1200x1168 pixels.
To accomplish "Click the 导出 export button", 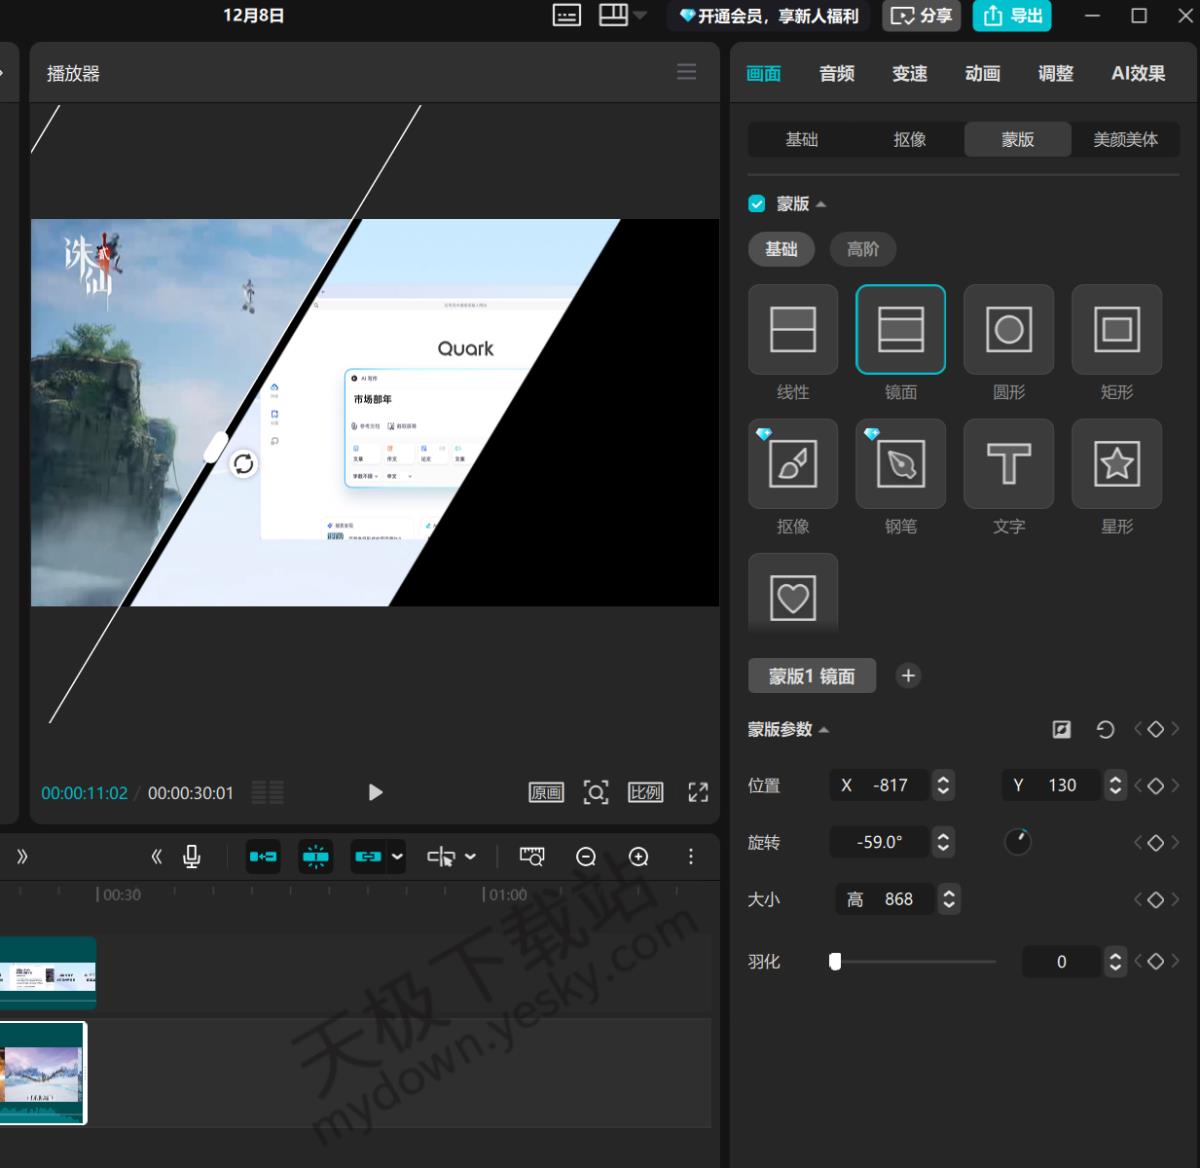I will point(1012,15).
